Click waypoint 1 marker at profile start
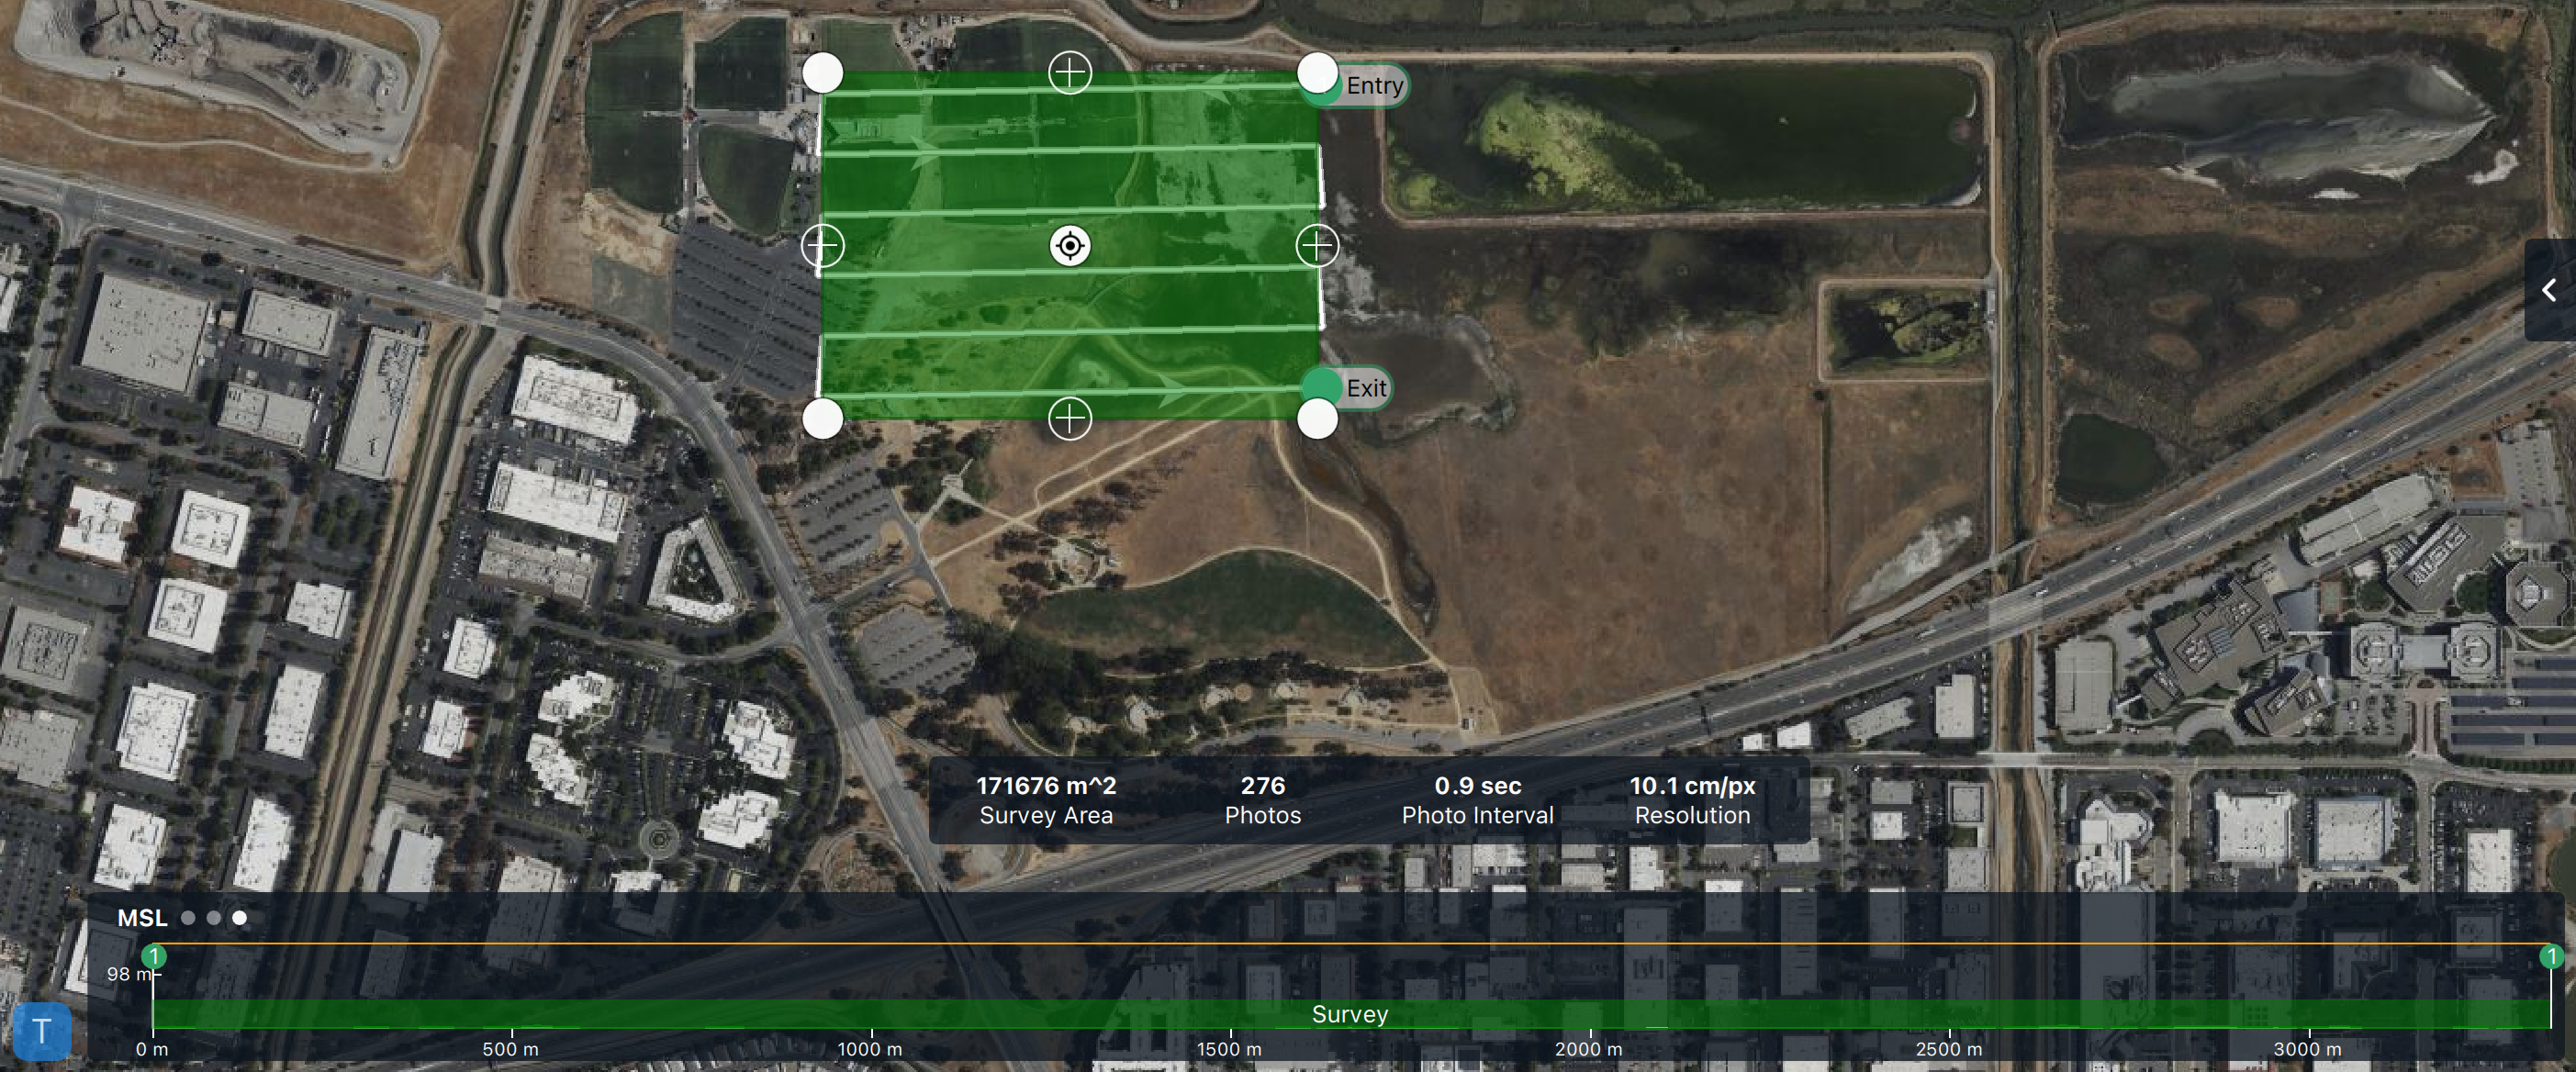This screenshot has height=1072, width=2576. 154,956
